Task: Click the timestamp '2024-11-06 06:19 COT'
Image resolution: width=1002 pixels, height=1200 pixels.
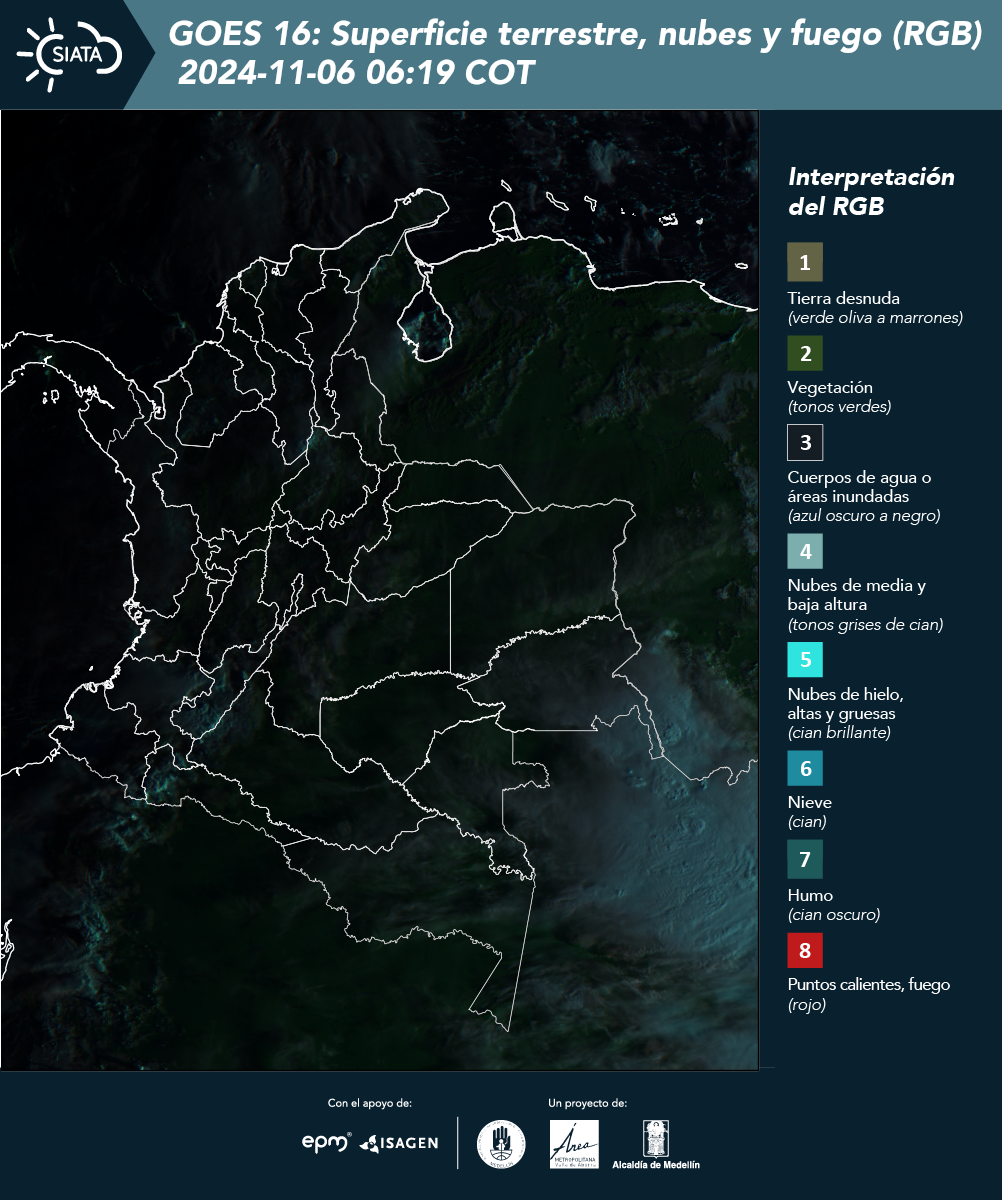Action: pyautogui.click(x=356, y=74)
